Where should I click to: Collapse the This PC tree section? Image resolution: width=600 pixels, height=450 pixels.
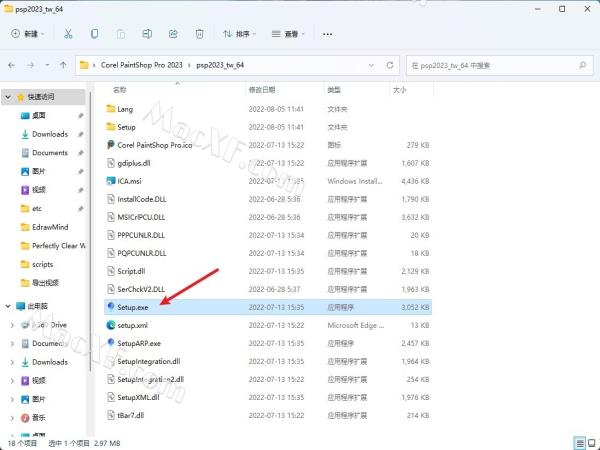[8, 306]
